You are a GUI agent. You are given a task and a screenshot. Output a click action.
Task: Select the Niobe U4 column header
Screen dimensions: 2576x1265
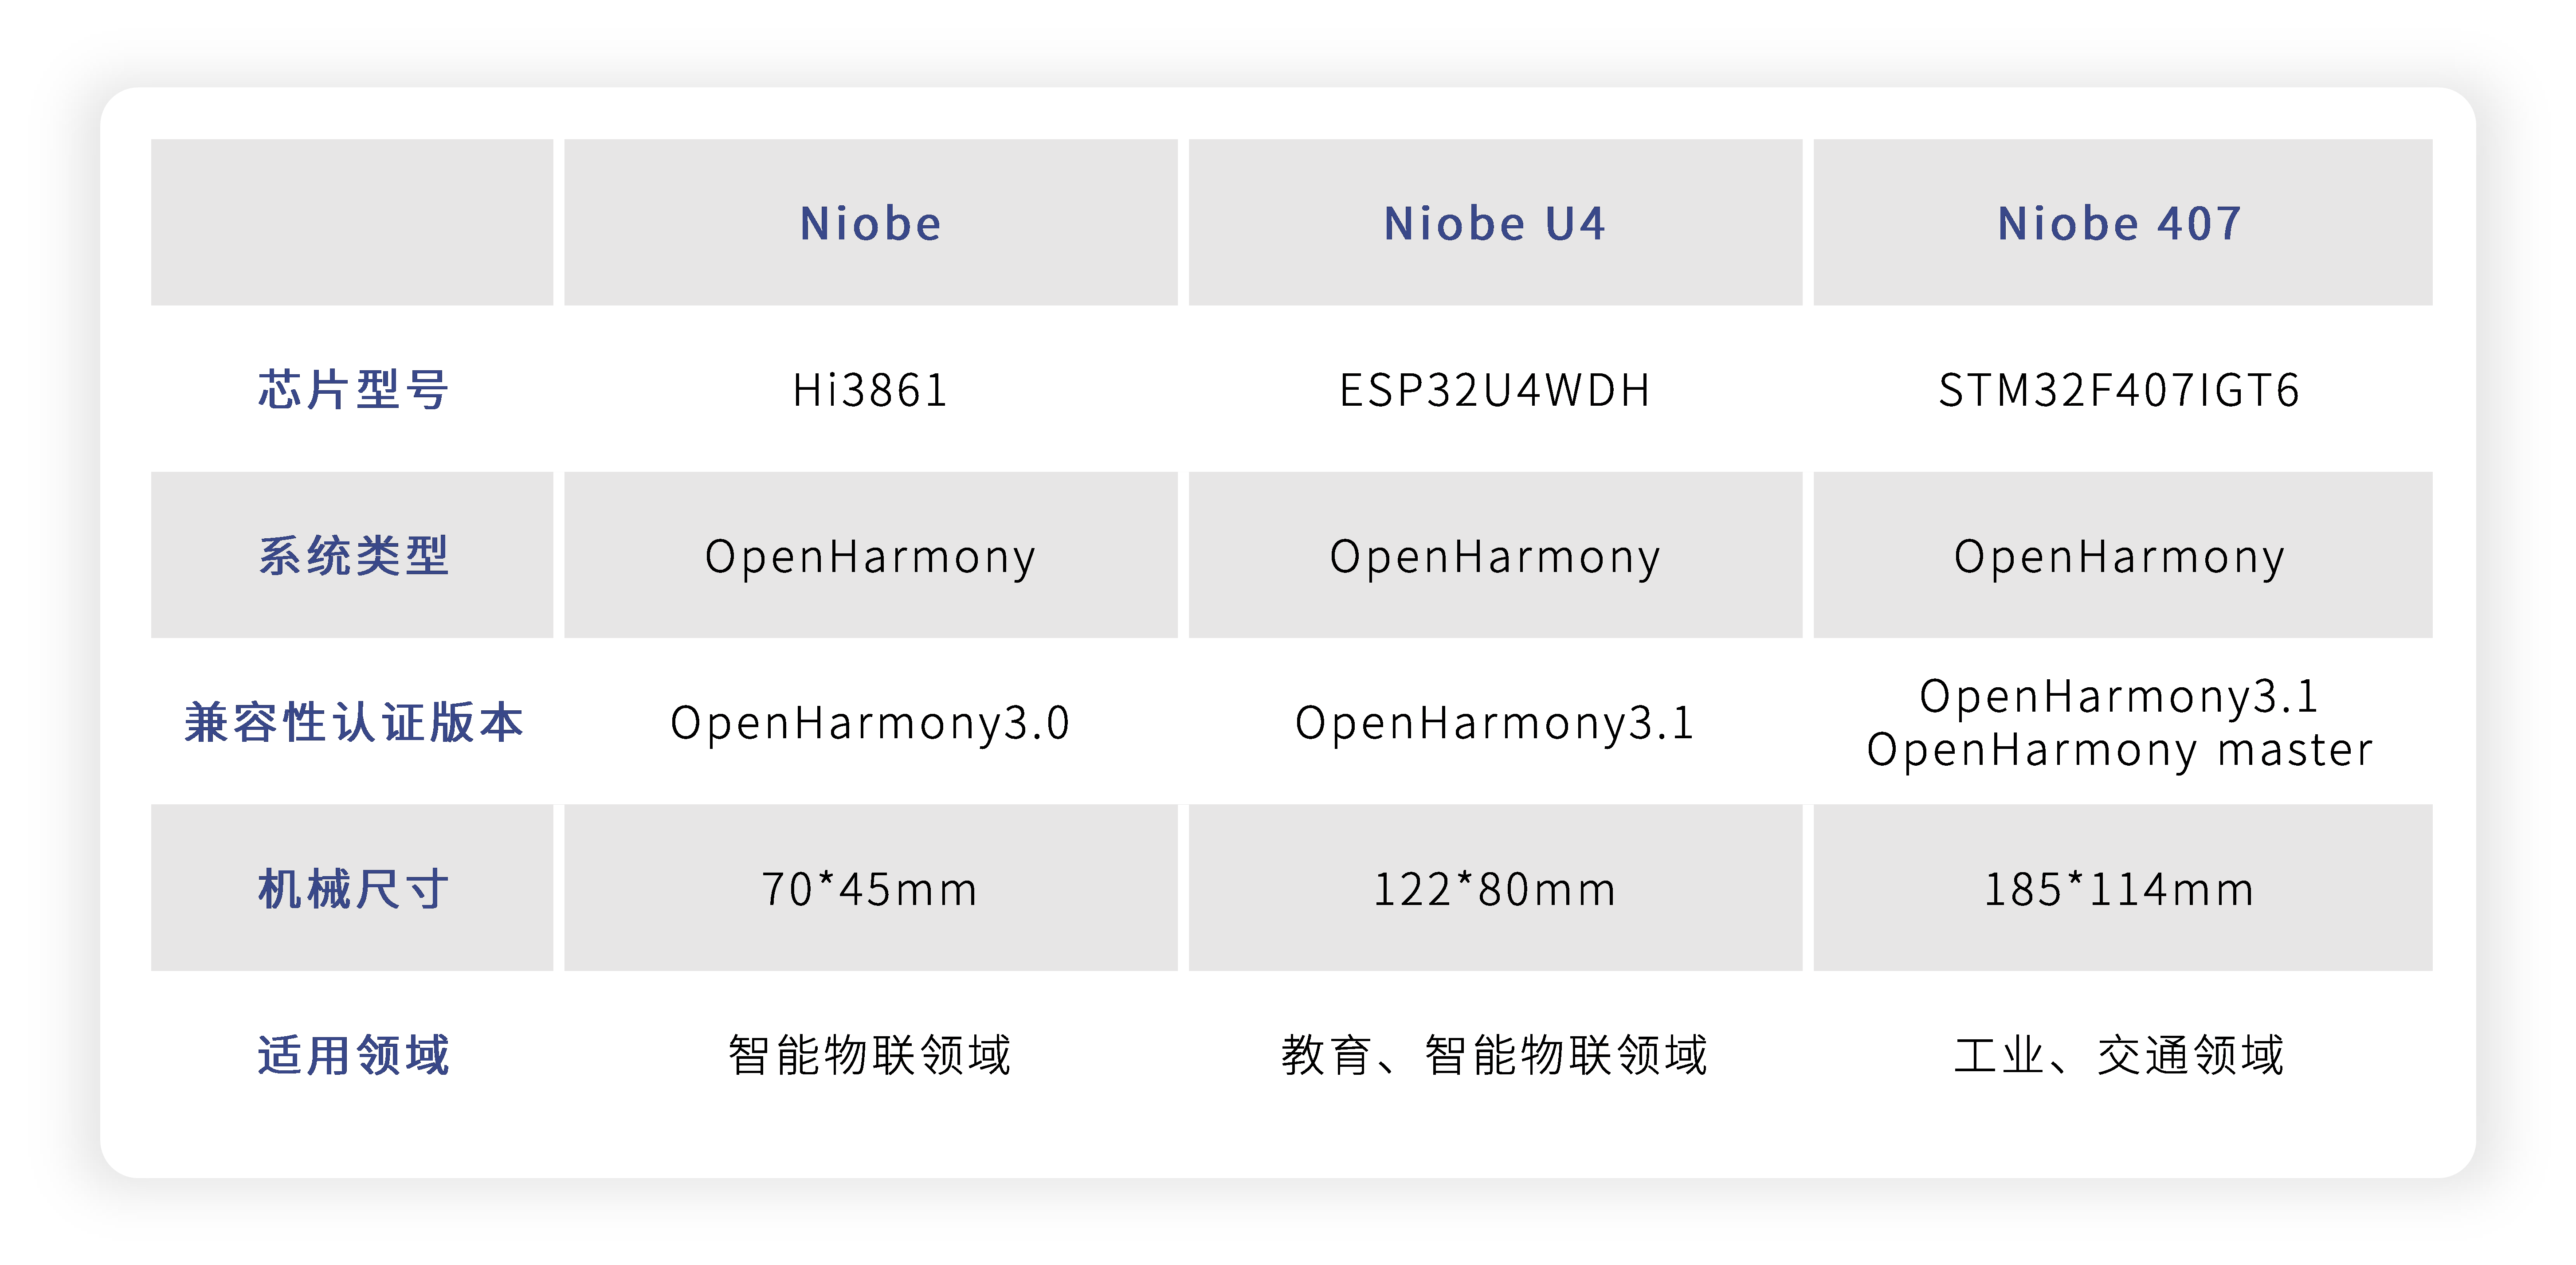(x=1495, y=222)
